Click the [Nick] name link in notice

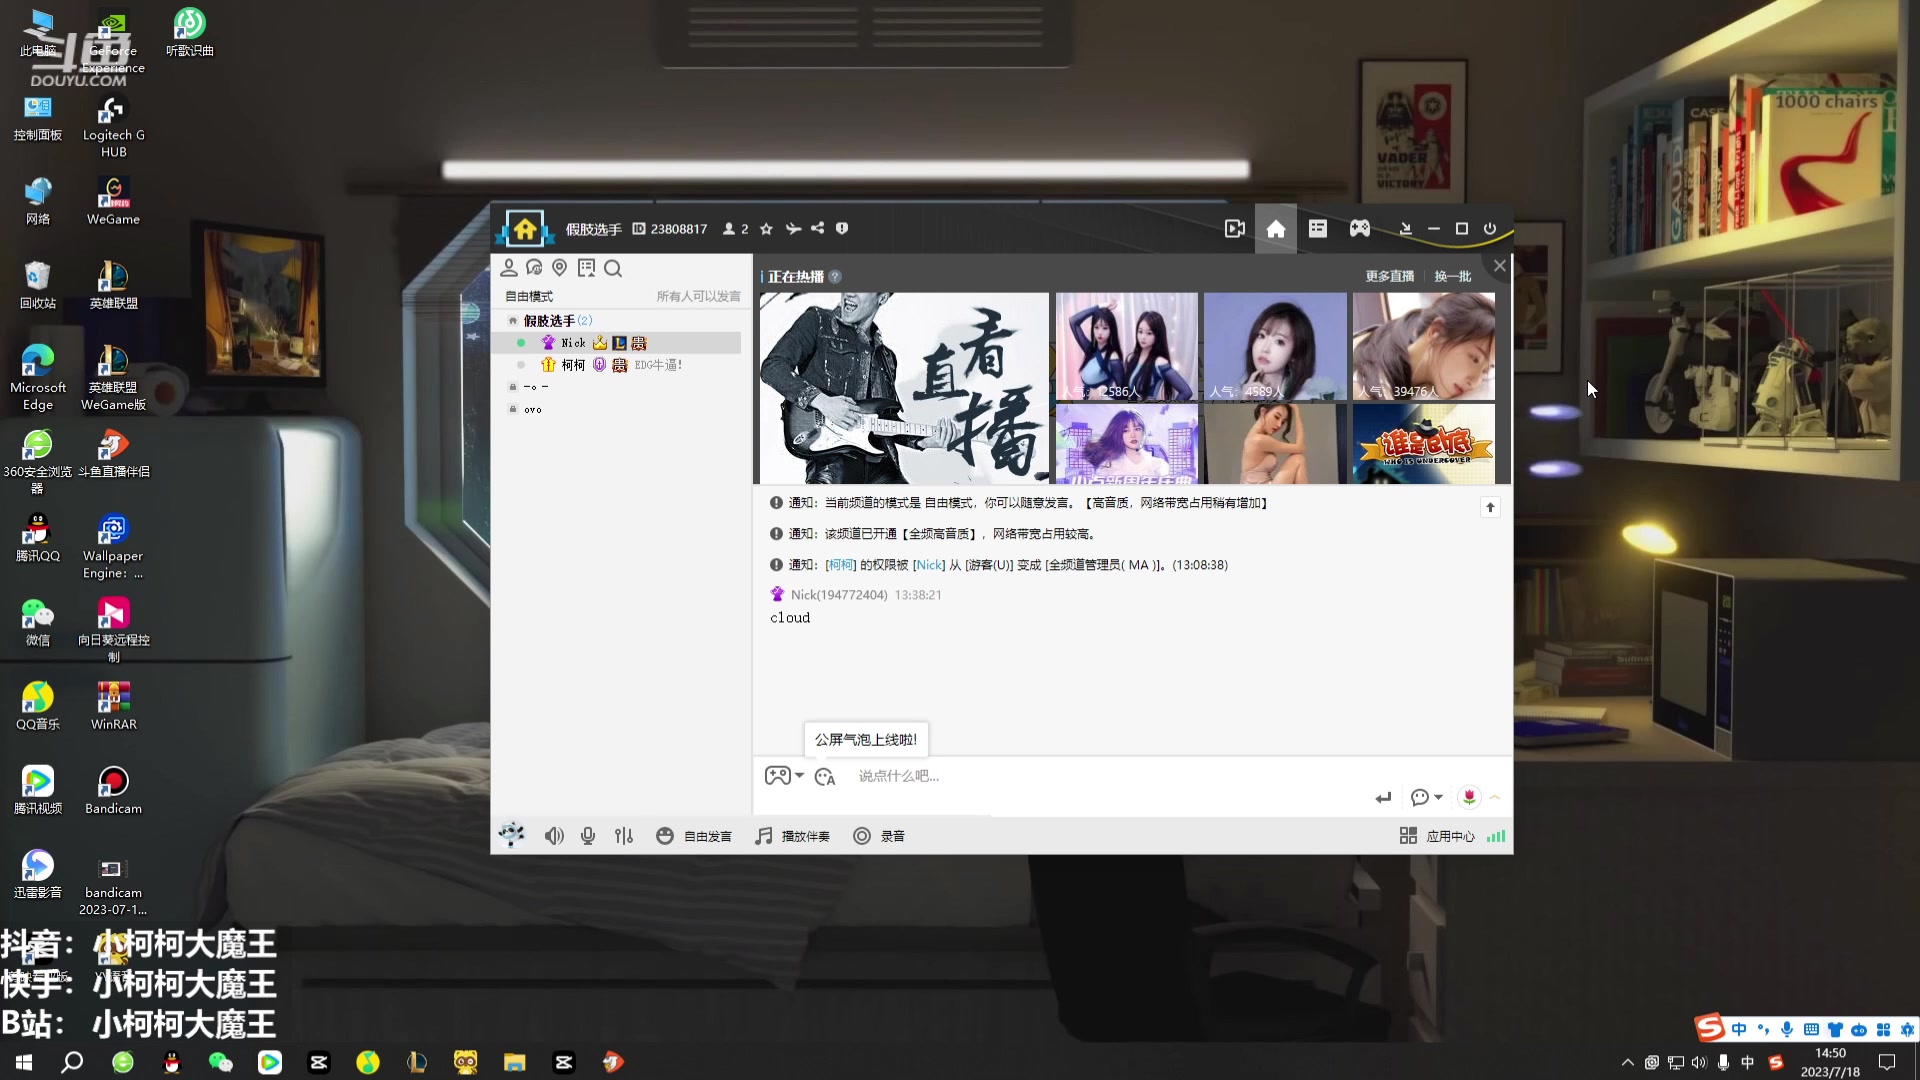click(x=929, y=565)
